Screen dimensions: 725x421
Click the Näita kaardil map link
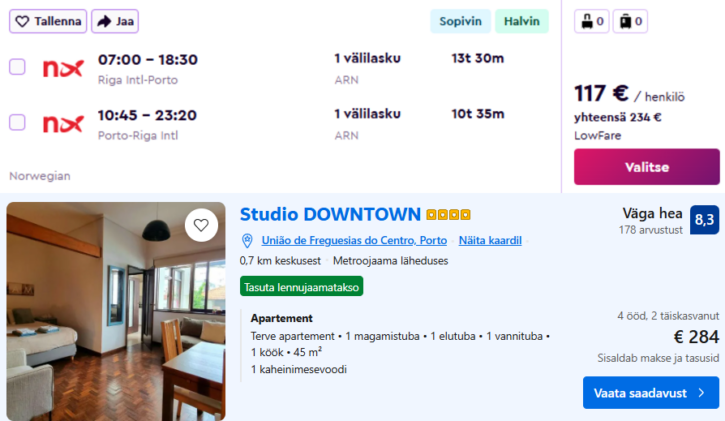click(490, 241)
